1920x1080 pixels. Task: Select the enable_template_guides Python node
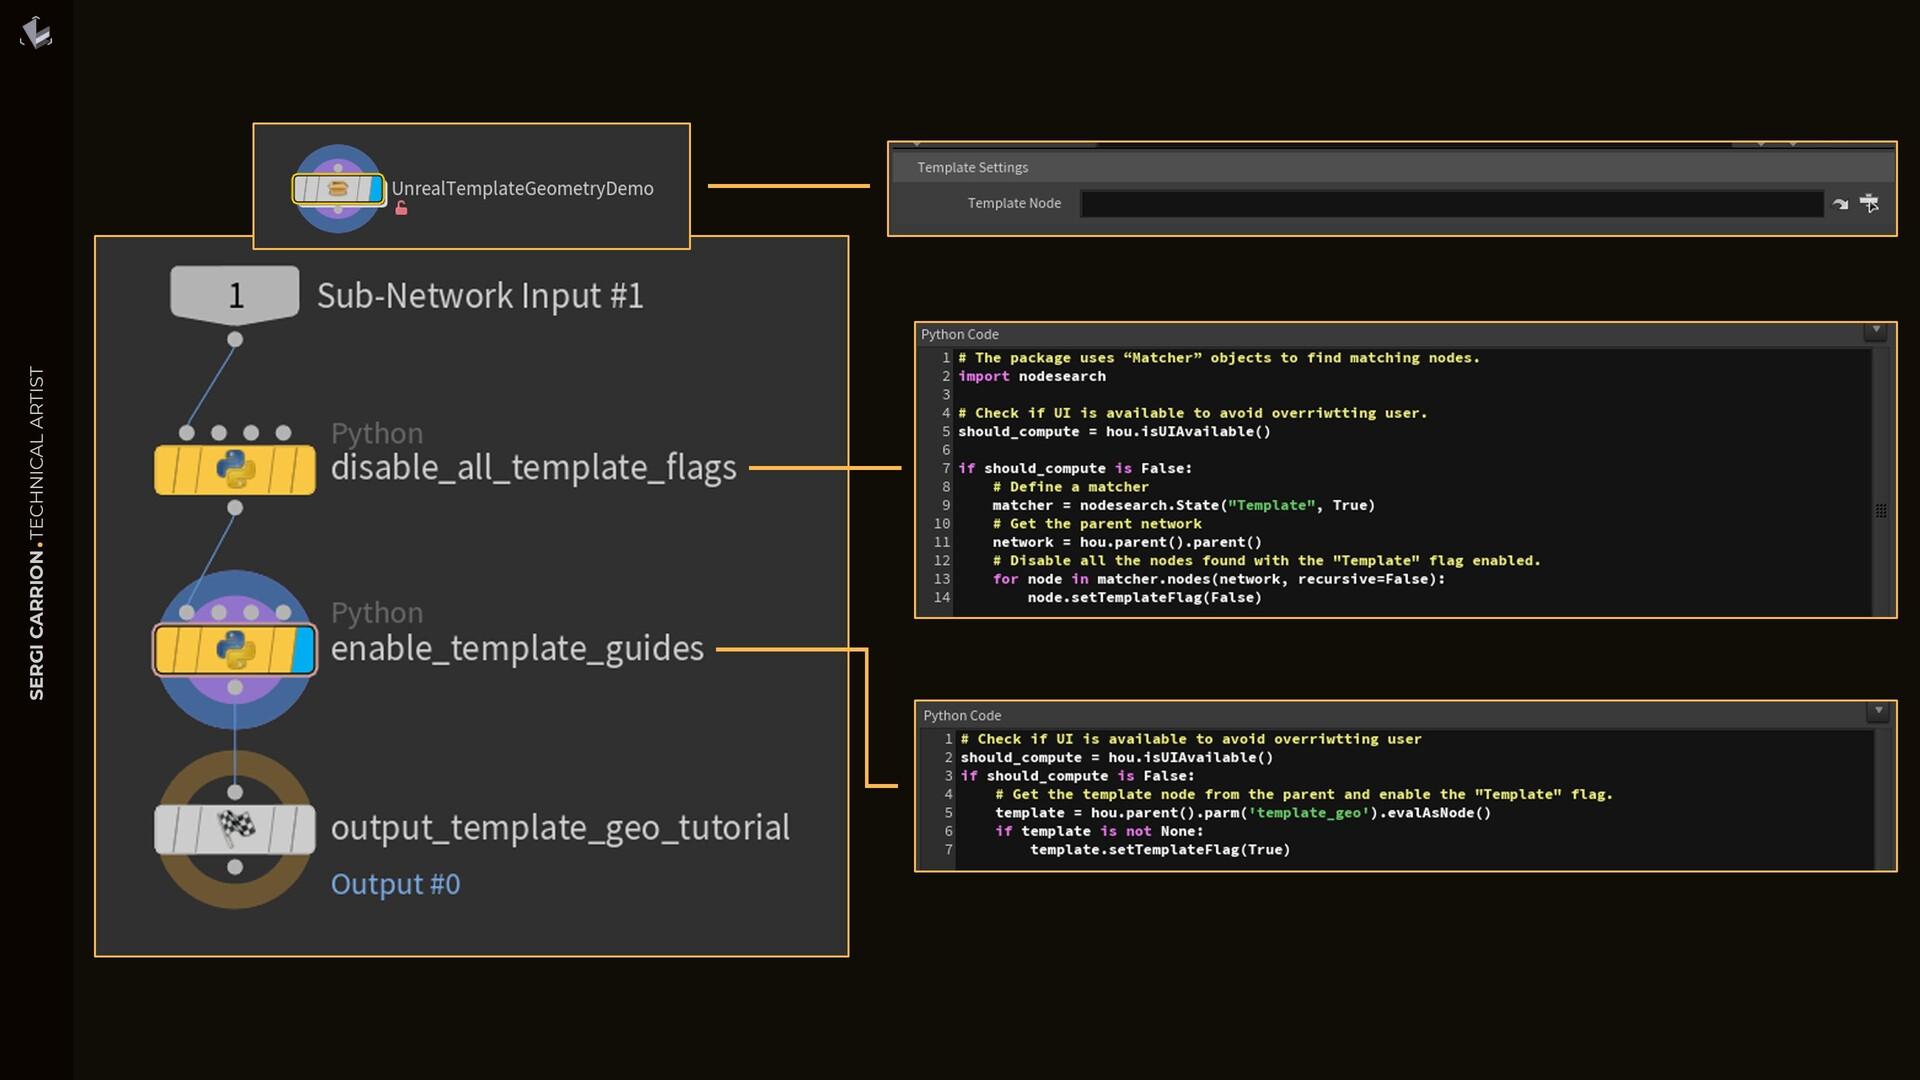pos(235,650)
